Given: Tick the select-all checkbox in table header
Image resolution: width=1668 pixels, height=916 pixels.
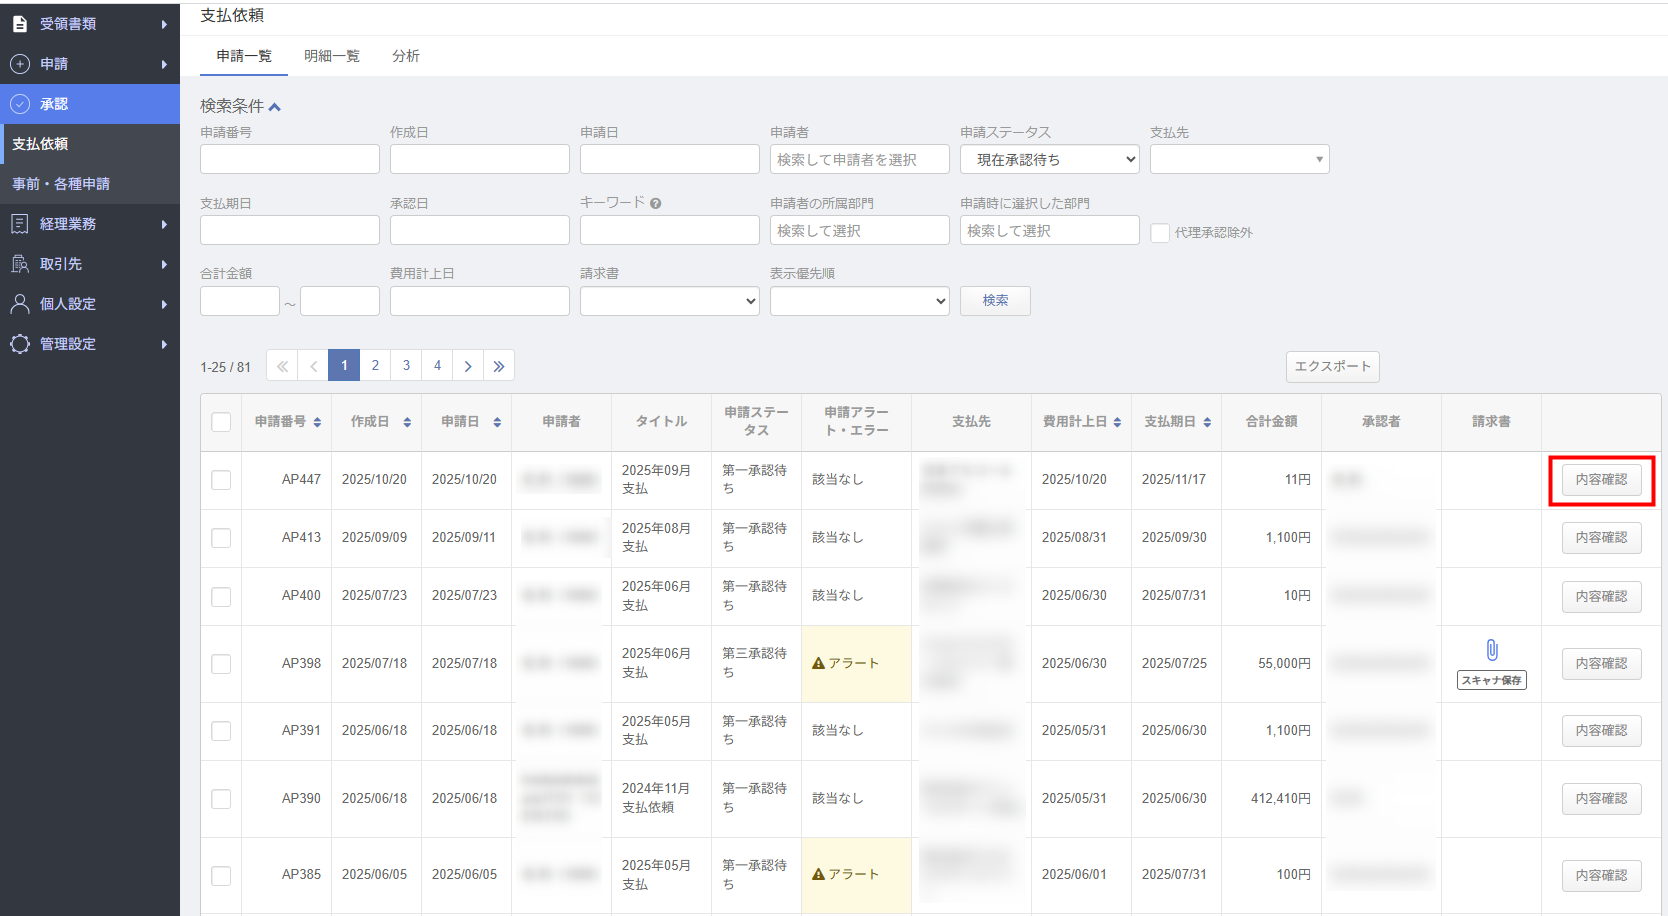Looking at the screenshot, I should [221, 422].
